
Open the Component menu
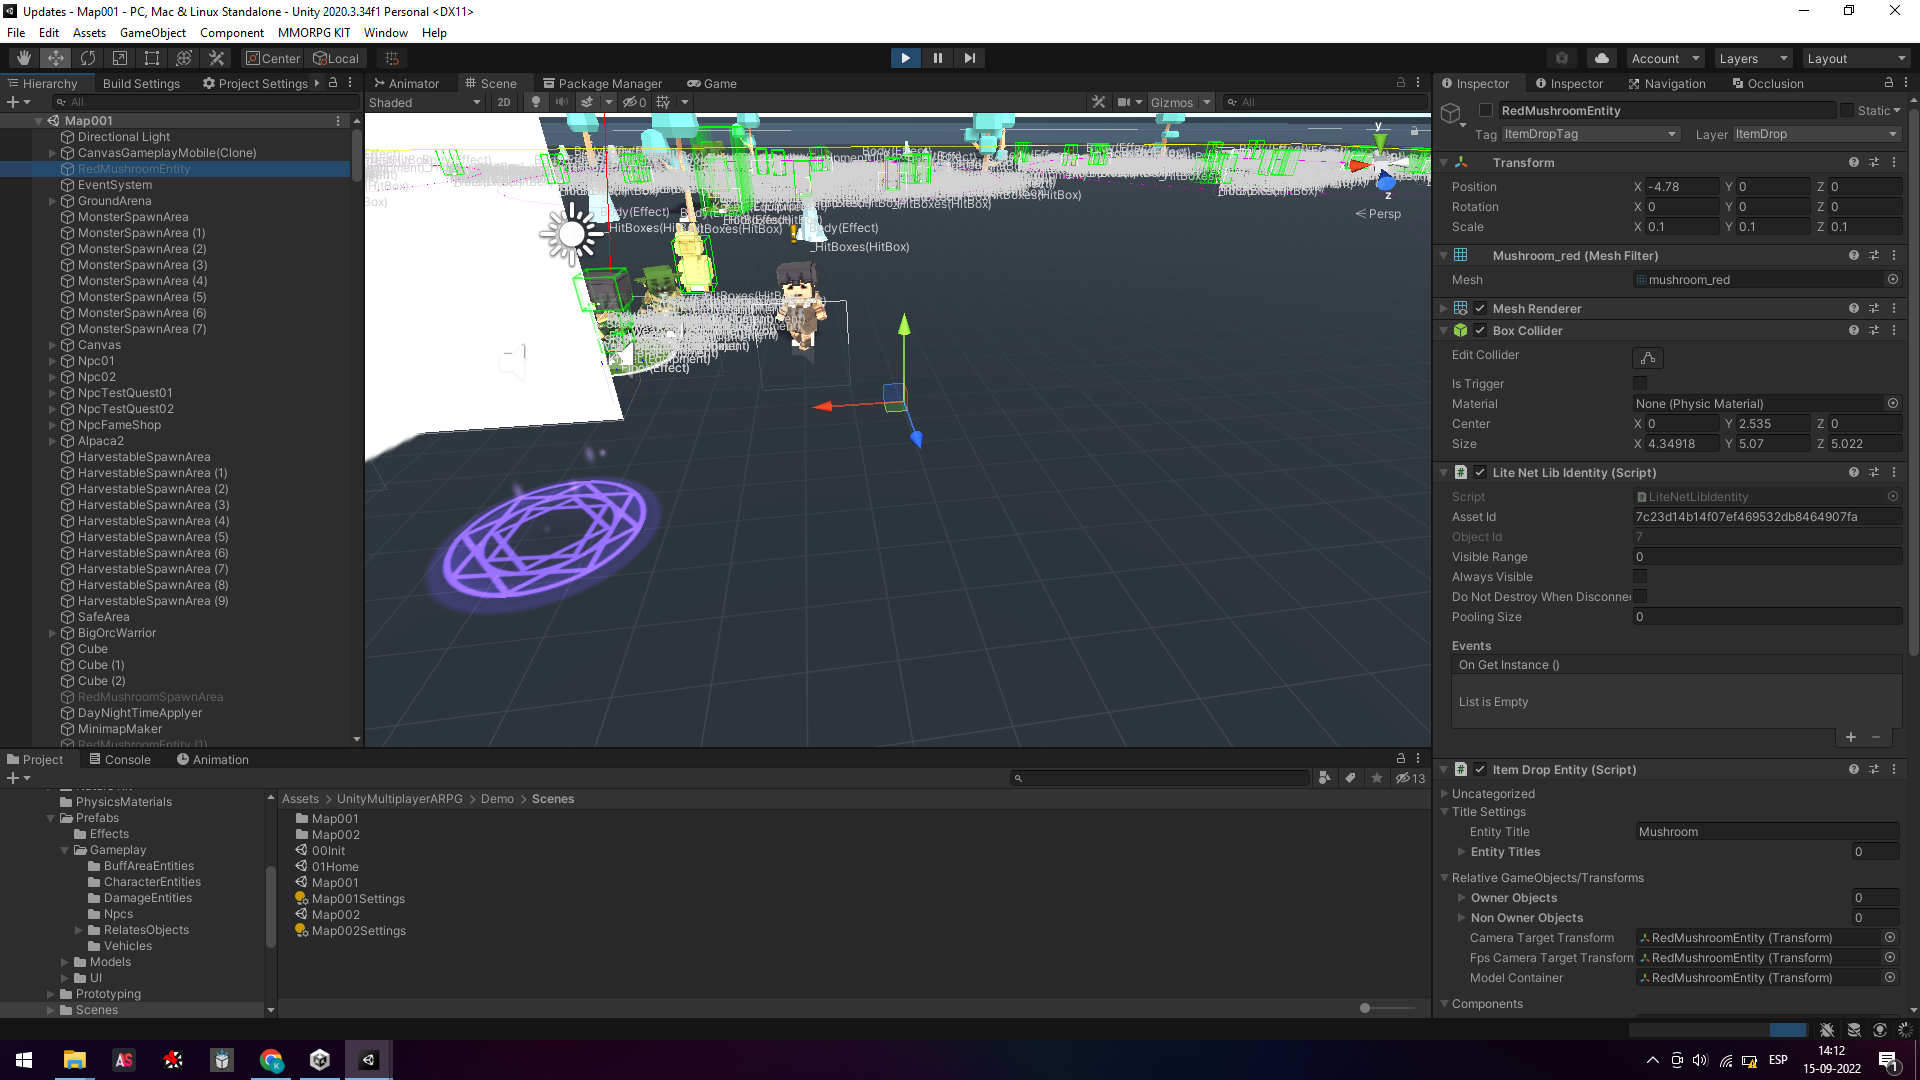coord(232,33)
